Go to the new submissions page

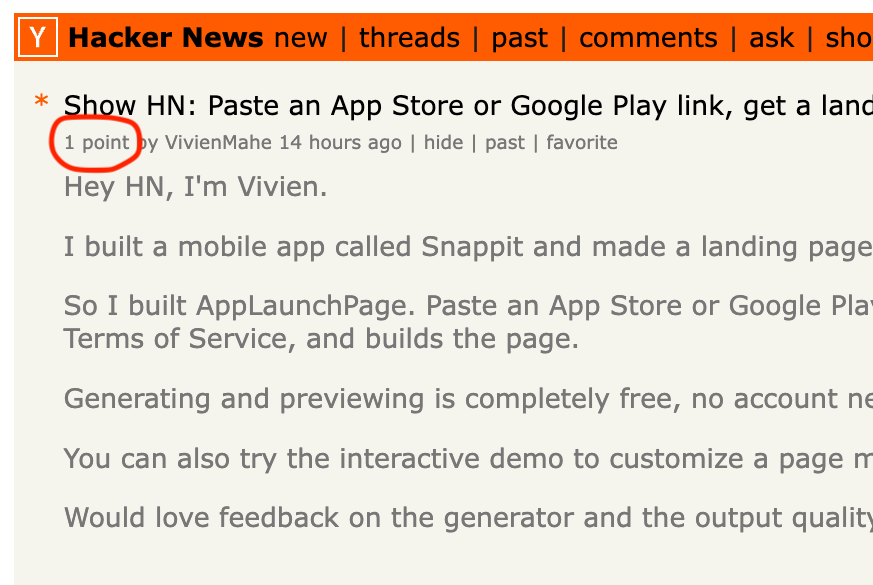[x=301, y=38]
